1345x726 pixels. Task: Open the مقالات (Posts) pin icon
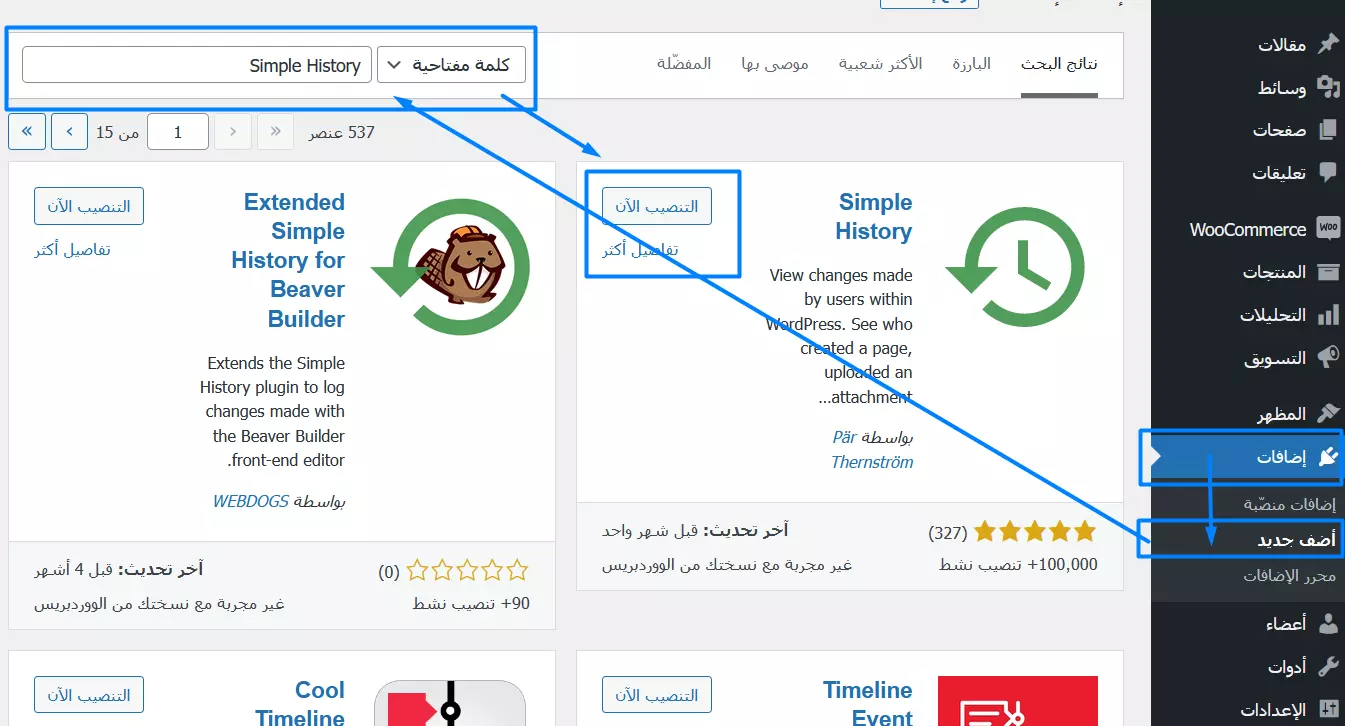(x=1327, y=45)
